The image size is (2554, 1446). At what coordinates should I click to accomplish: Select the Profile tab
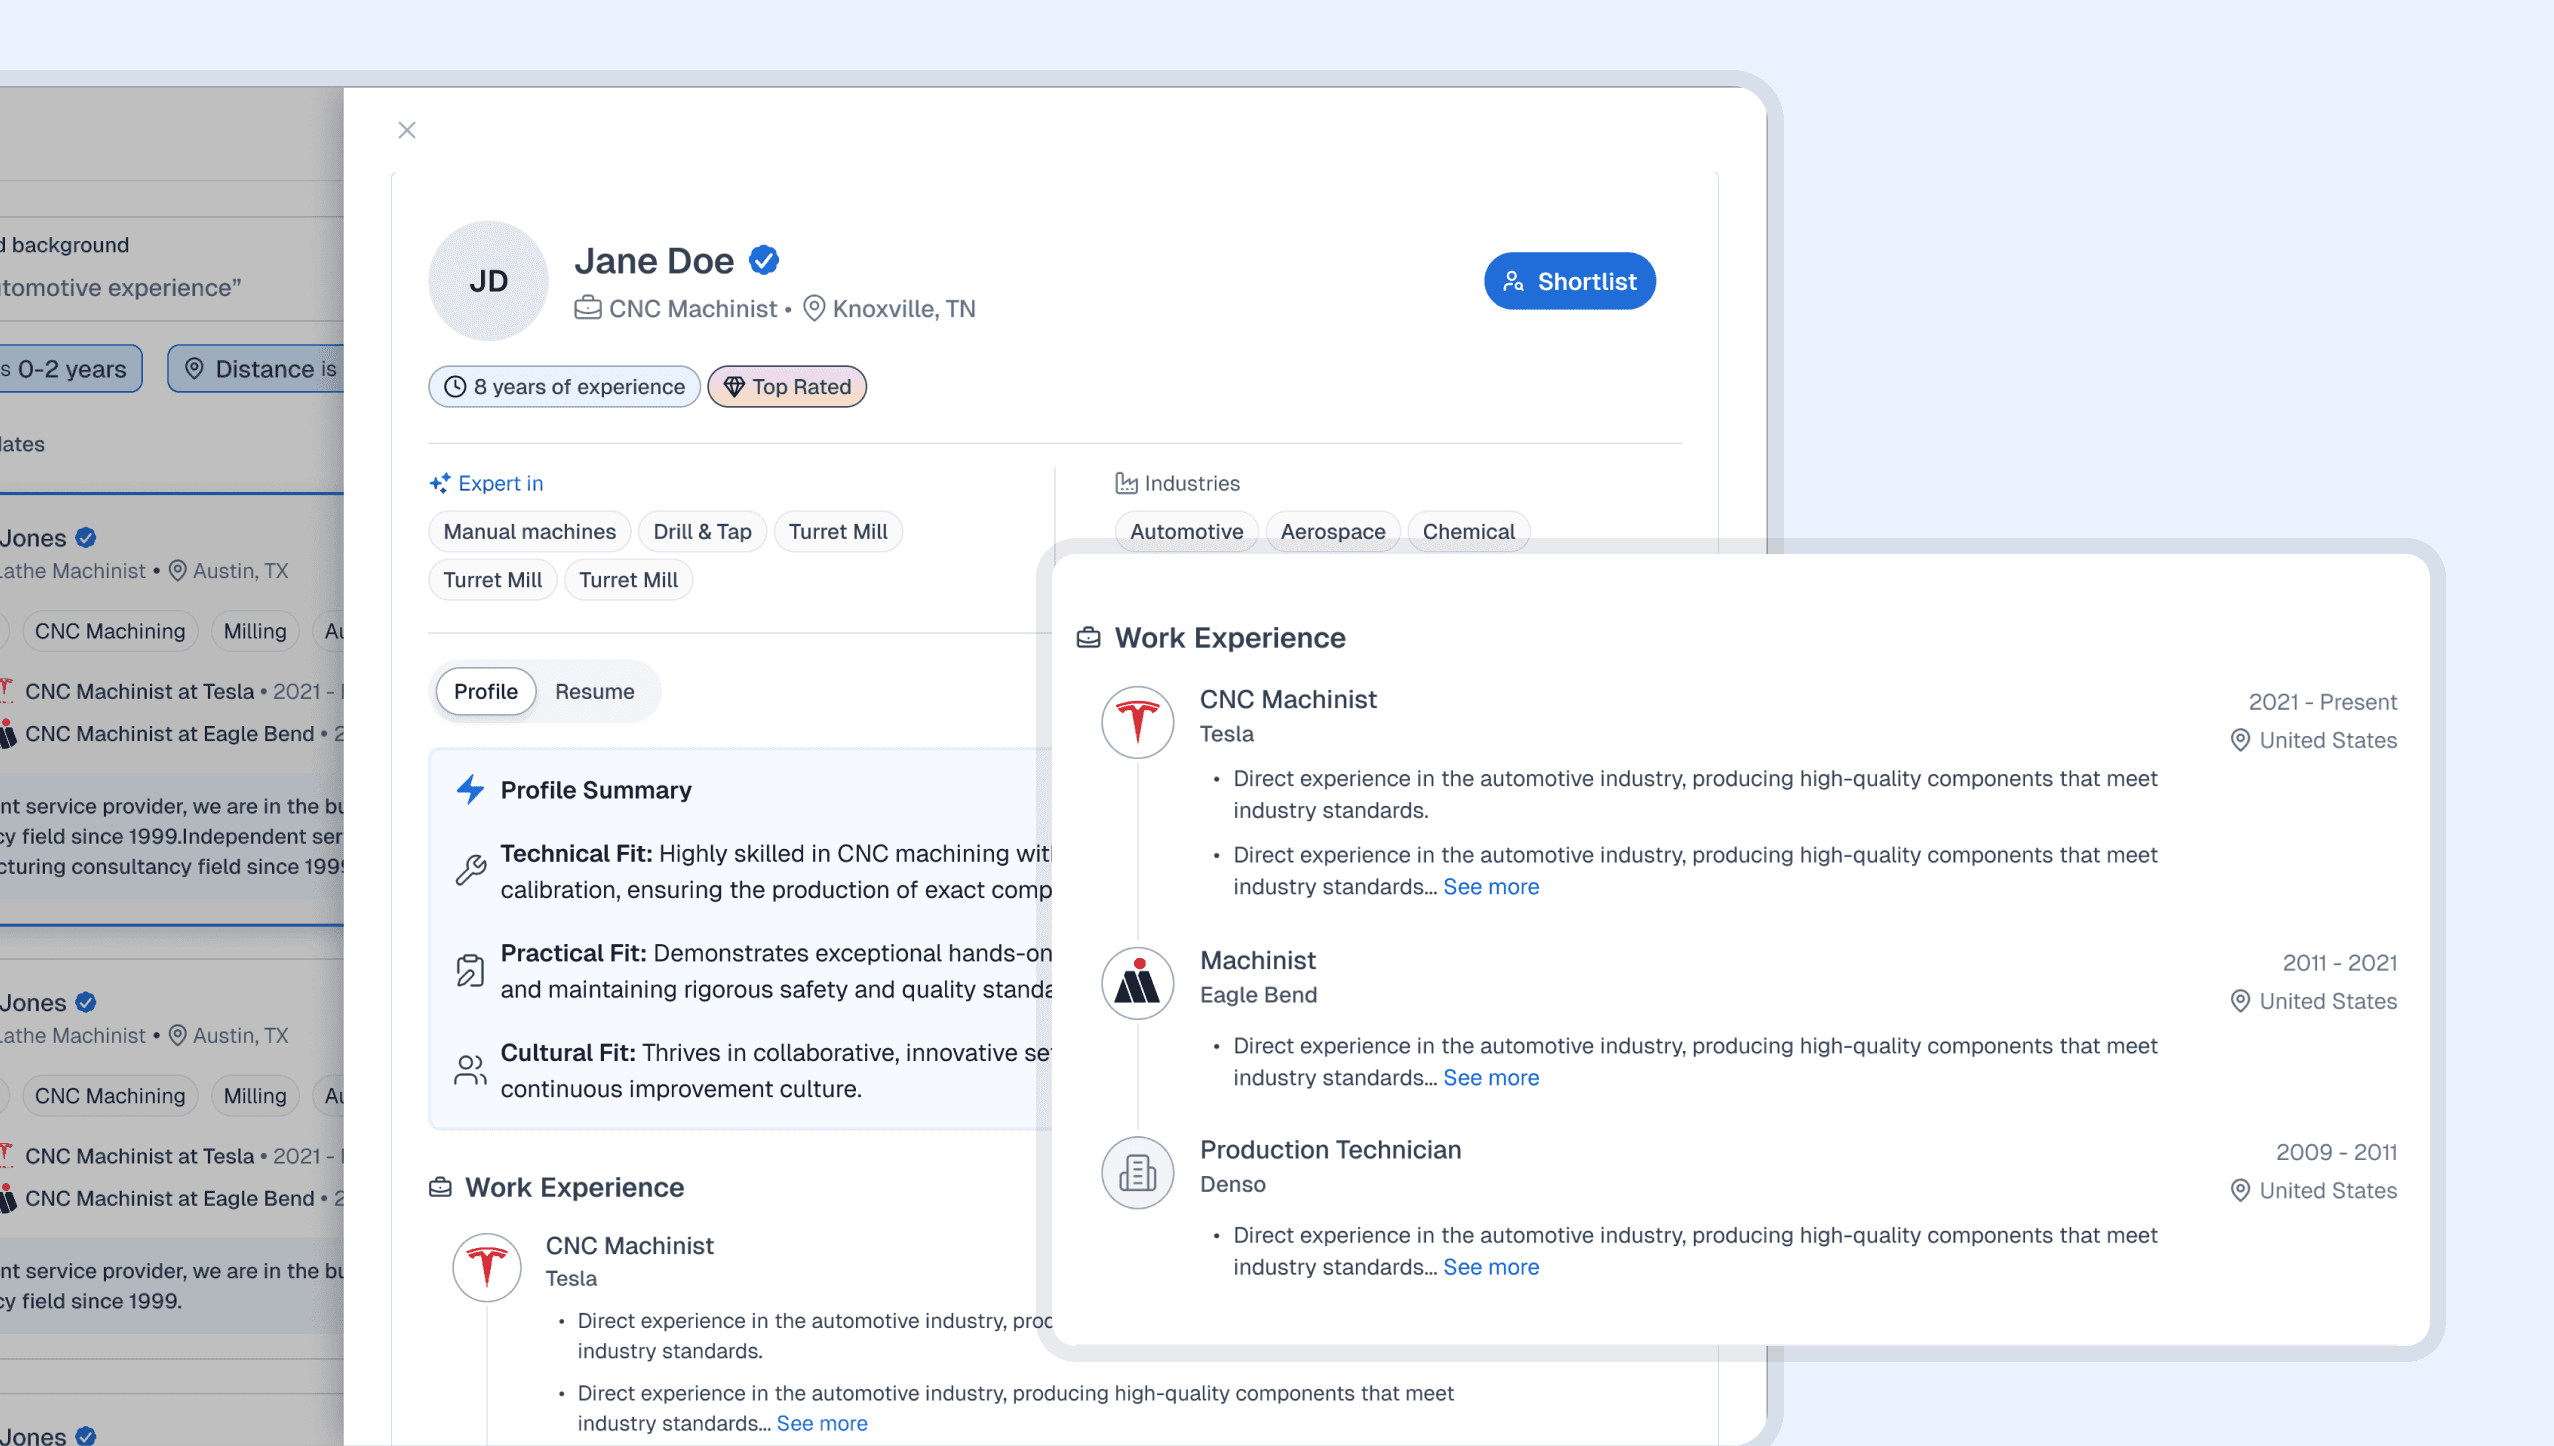(x=486, y=691)
